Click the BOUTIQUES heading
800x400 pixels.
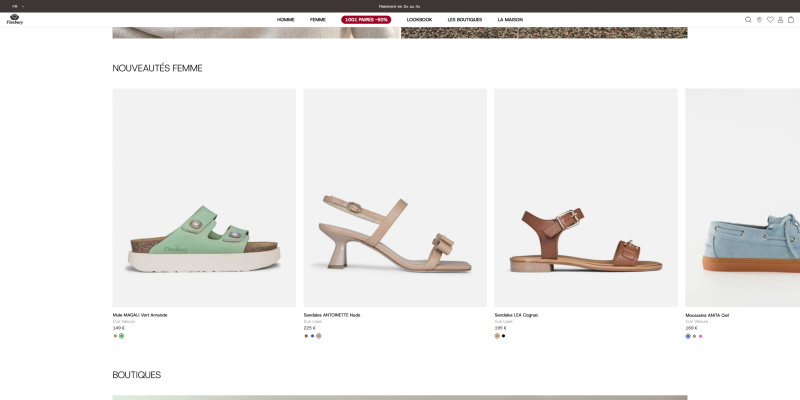point(137,375)
